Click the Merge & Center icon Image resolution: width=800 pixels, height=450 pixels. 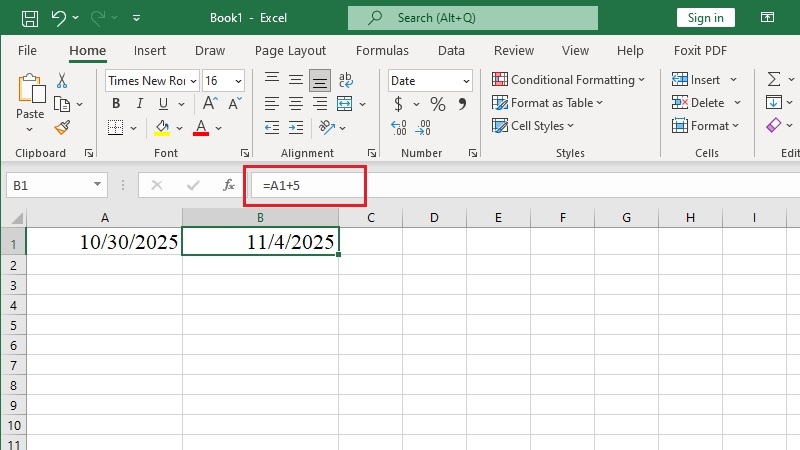345,104
